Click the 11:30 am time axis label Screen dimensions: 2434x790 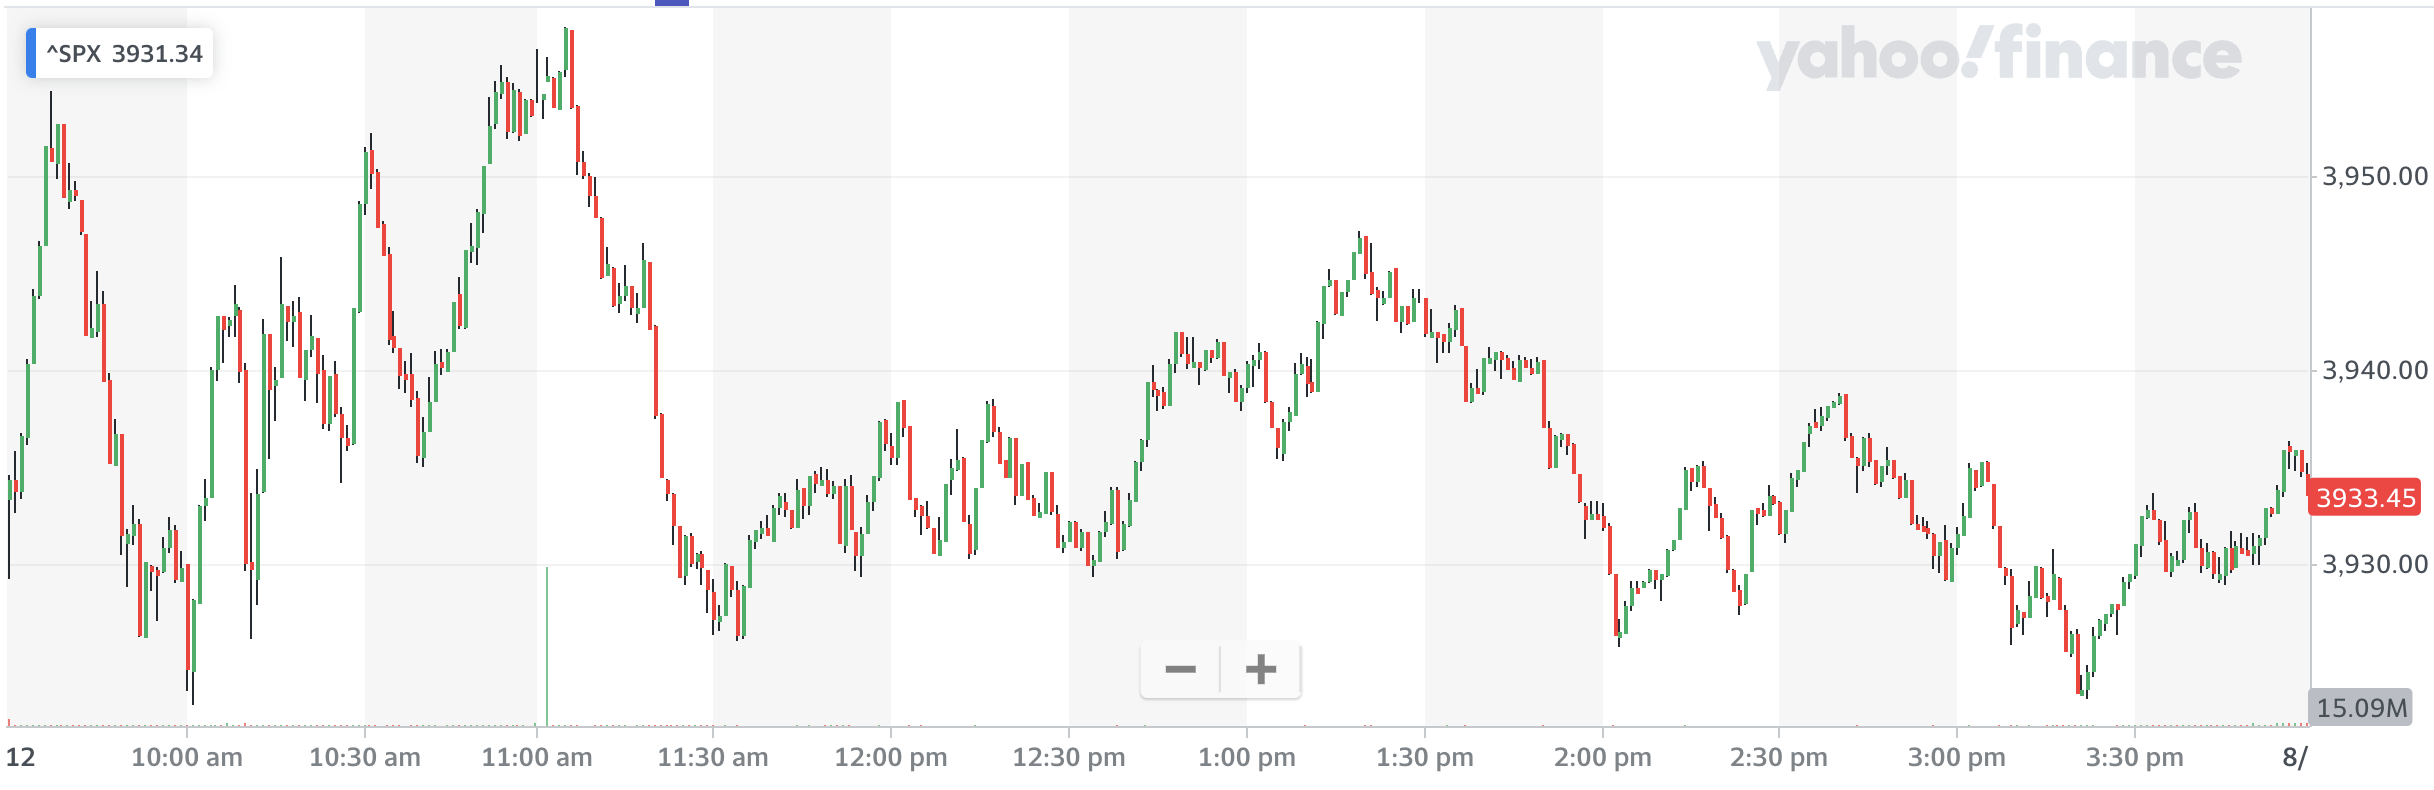713,758
